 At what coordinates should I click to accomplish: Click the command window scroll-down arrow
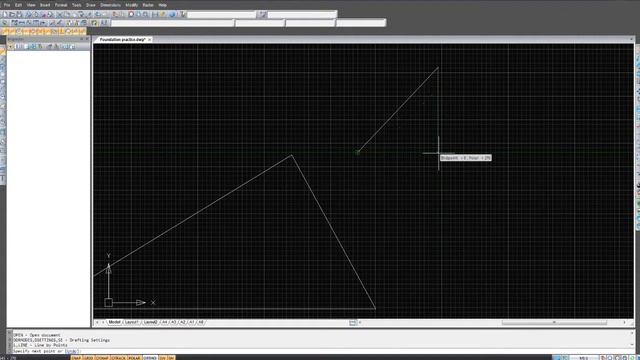pyautogui.click(x=631, y=345)
